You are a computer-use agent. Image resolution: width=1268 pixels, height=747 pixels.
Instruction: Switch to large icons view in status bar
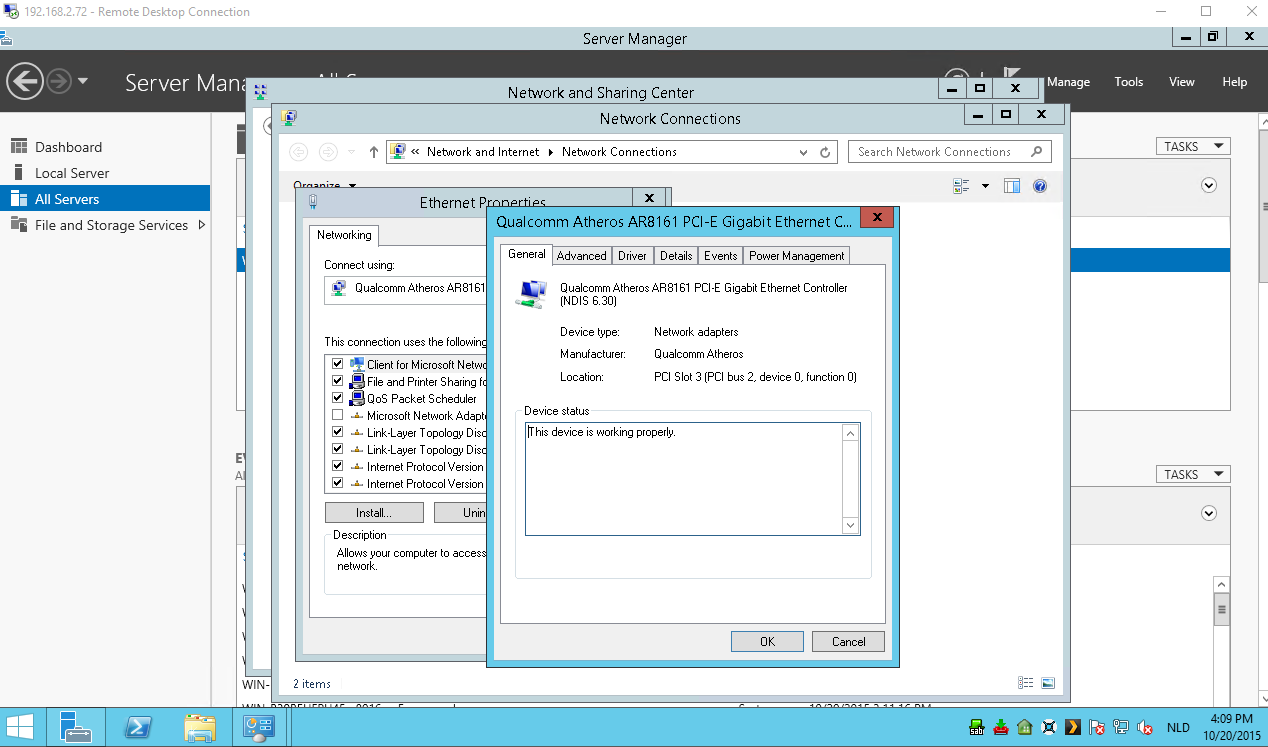pyautogui.click(x=1047, y=683)
